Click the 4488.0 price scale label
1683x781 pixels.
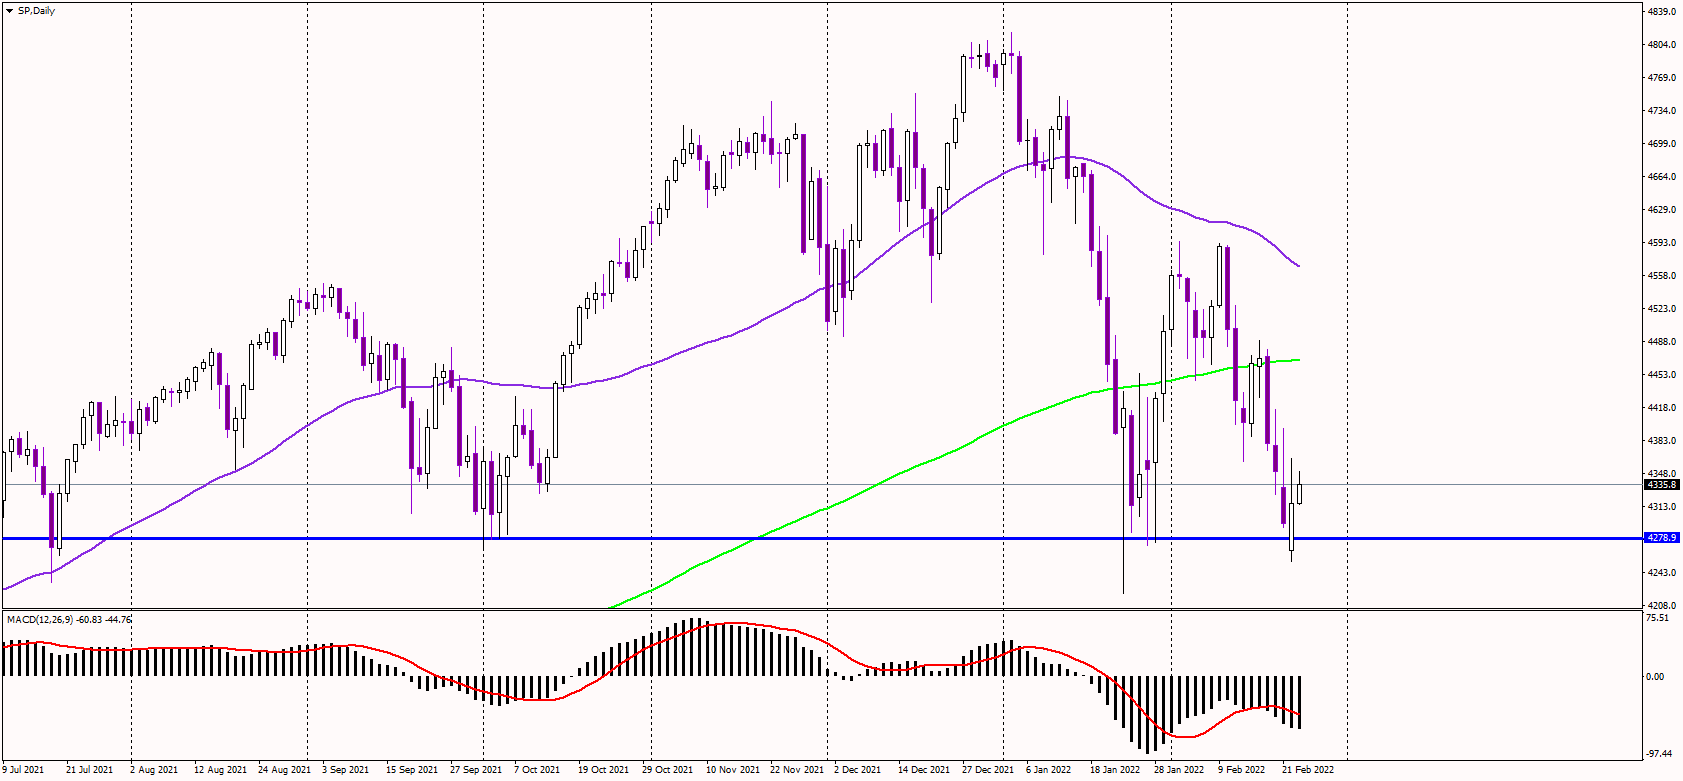click(1662, 342)
